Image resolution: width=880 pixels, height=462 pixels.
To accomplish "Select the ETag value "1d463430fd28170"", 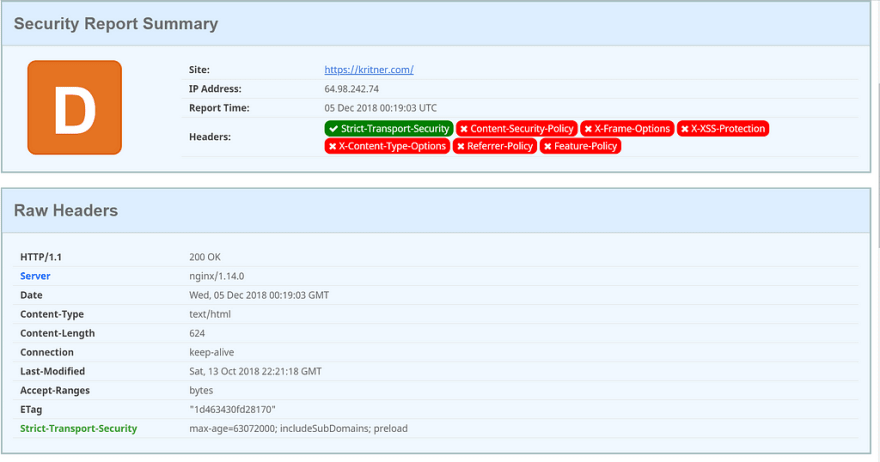I will 232,409.
